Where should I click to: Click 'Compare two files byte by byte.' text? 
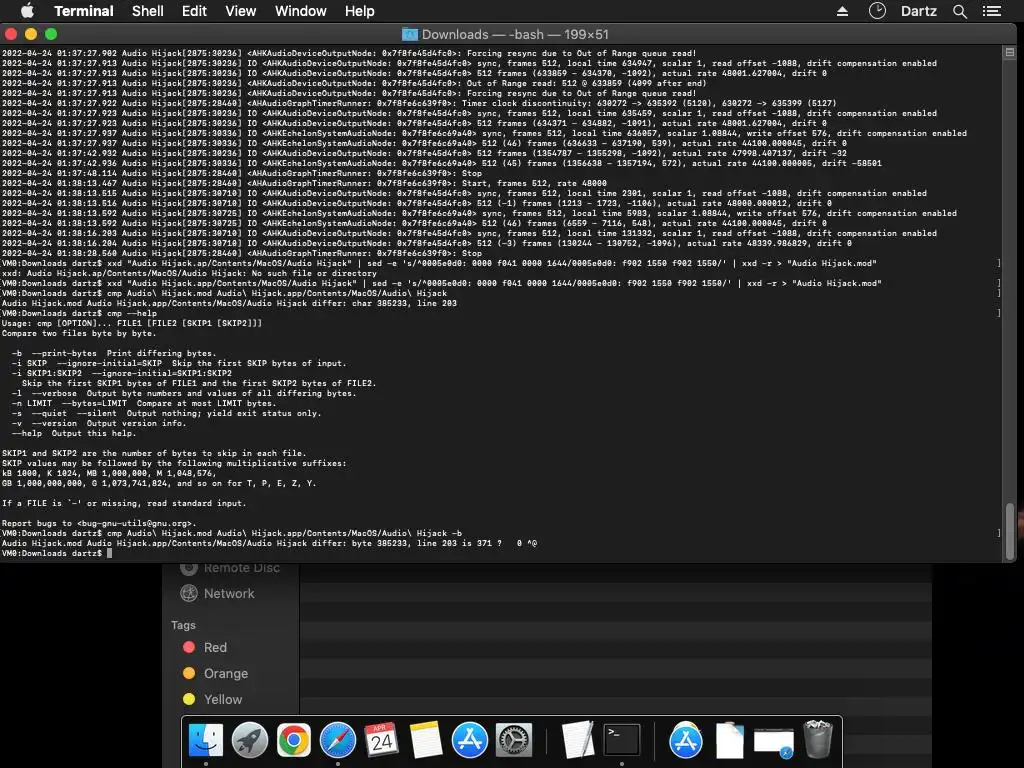click(78, 333)
